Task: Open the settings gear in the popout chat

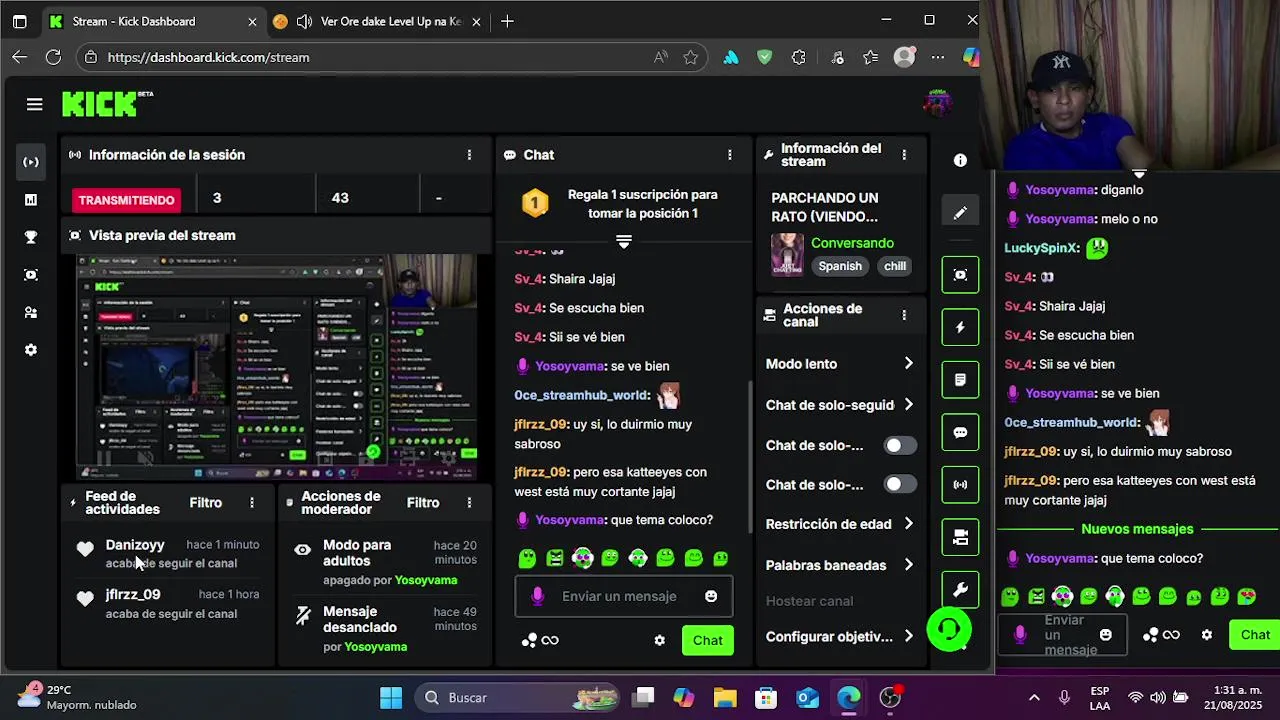Action: coord(1207,635)
